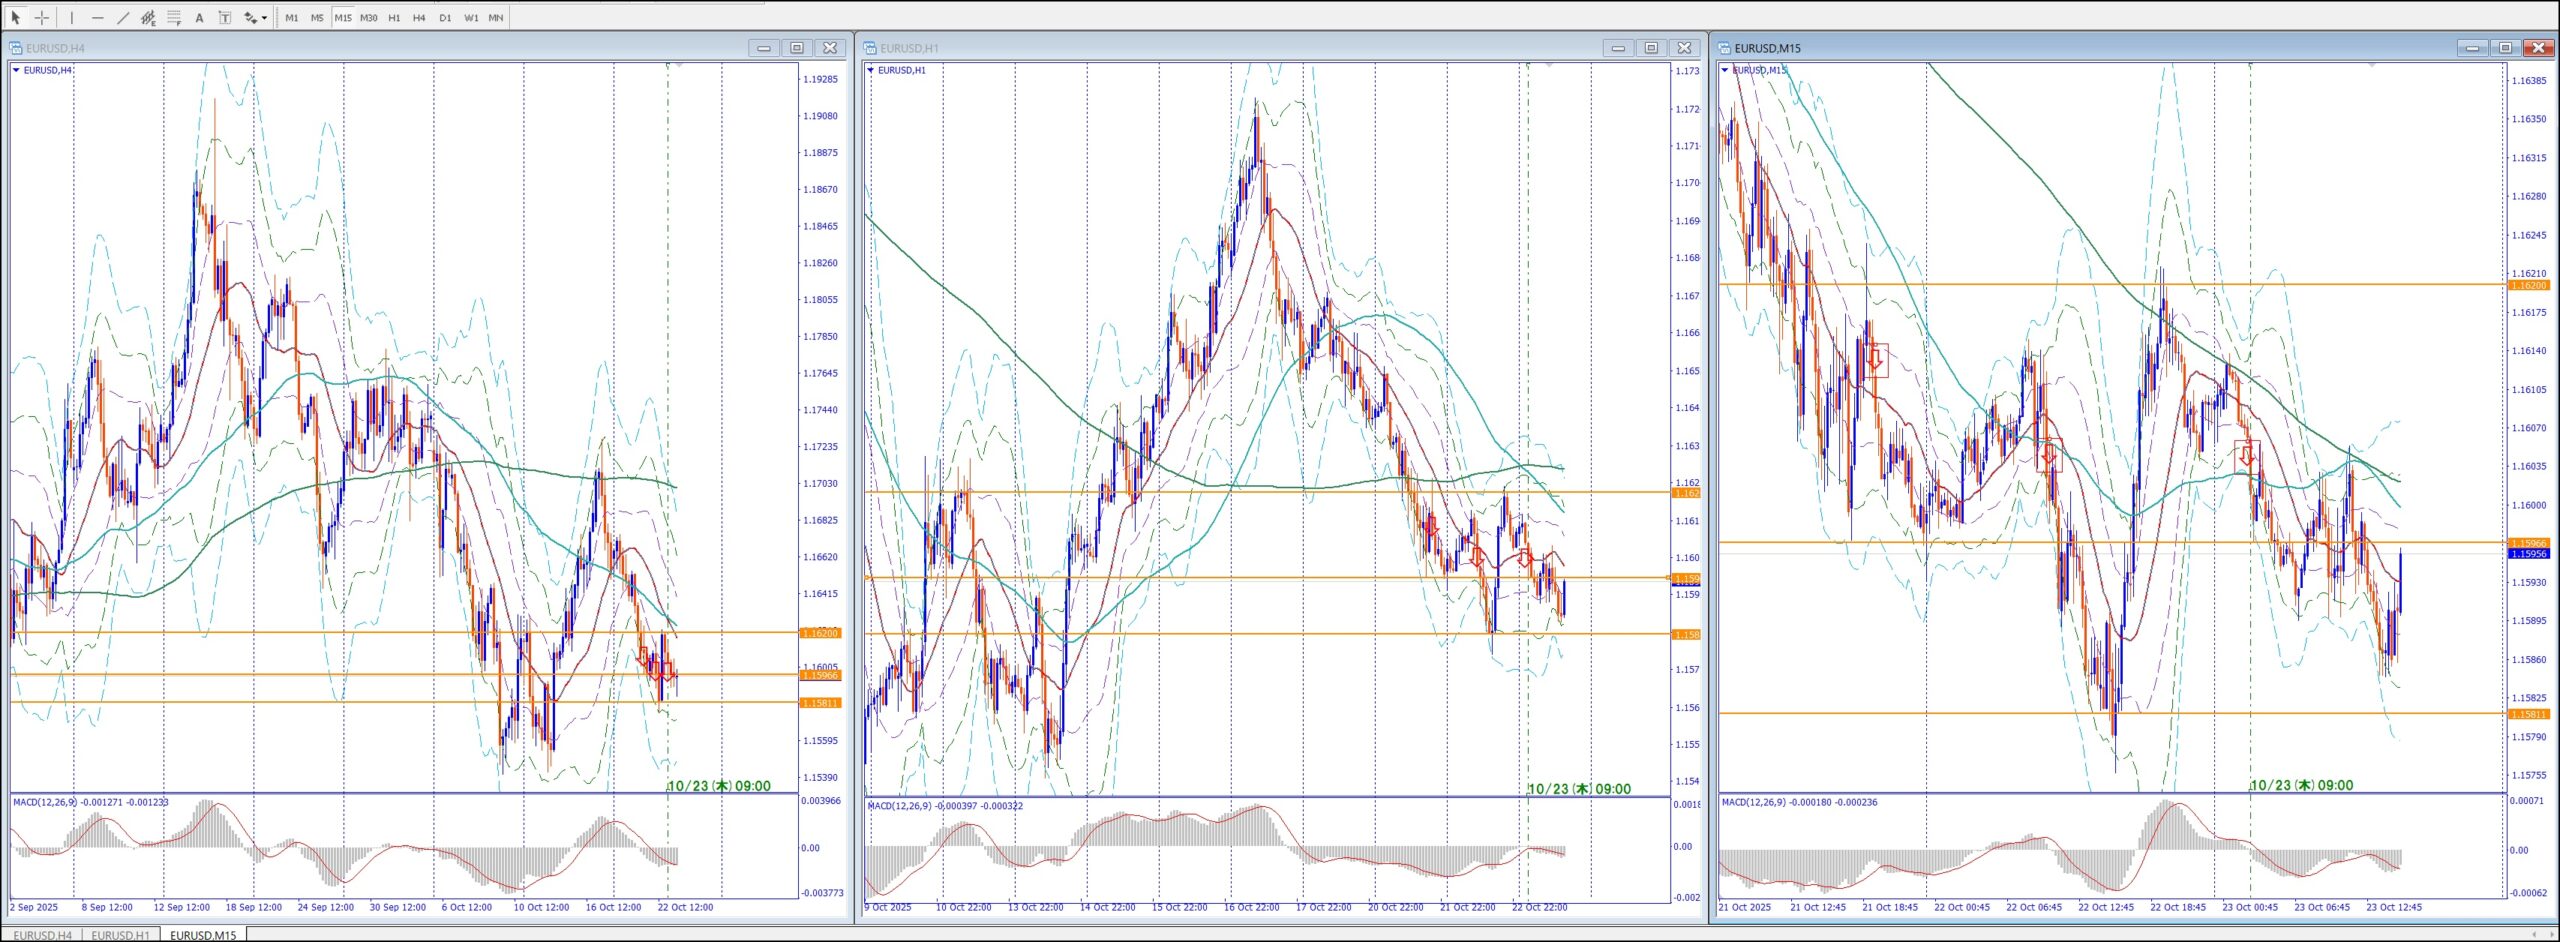The height and width of the screenshot is (942, 2560).
Task: Toggle the M1 timeframe button
Action: point(292,18)
